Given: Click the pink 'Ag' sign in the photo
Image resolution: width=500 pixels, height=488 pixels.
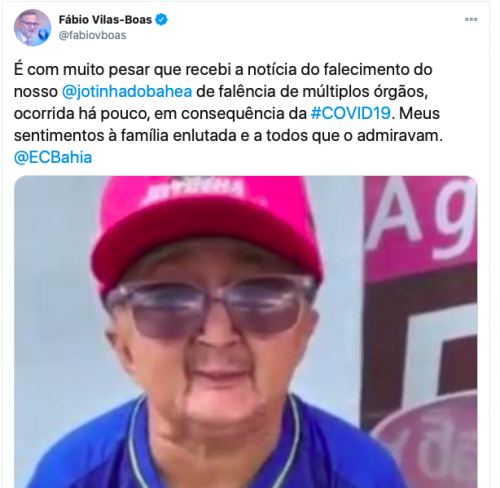Looking at the screenshot, I should point(421,227).
